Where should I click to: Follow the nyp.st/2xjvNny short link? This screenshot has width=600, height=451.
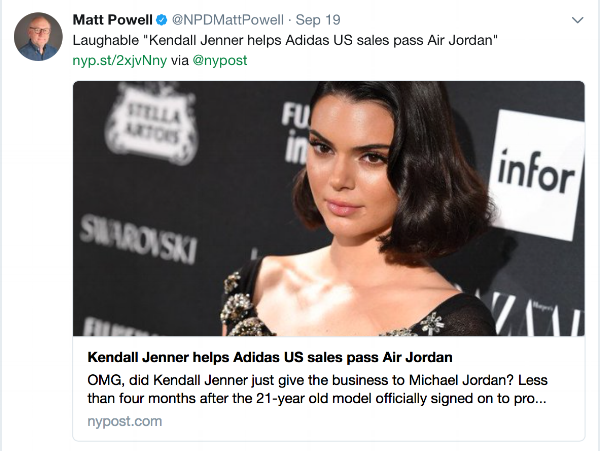tap(120, 60)
